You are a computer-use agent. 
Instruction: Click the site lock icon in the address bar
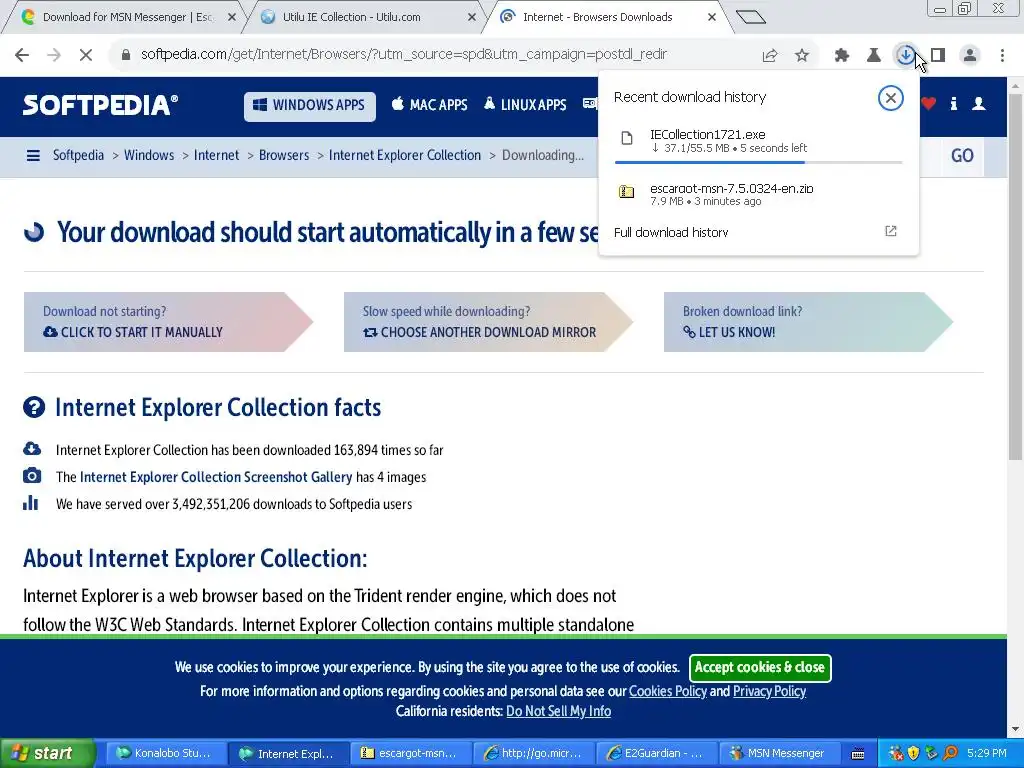click(x=125, y=55)
